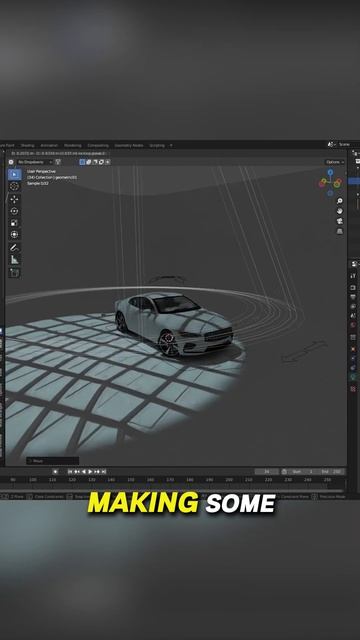Jump to the previous keyframe
This screenshot has height=640, width=360.
[77, 471]
